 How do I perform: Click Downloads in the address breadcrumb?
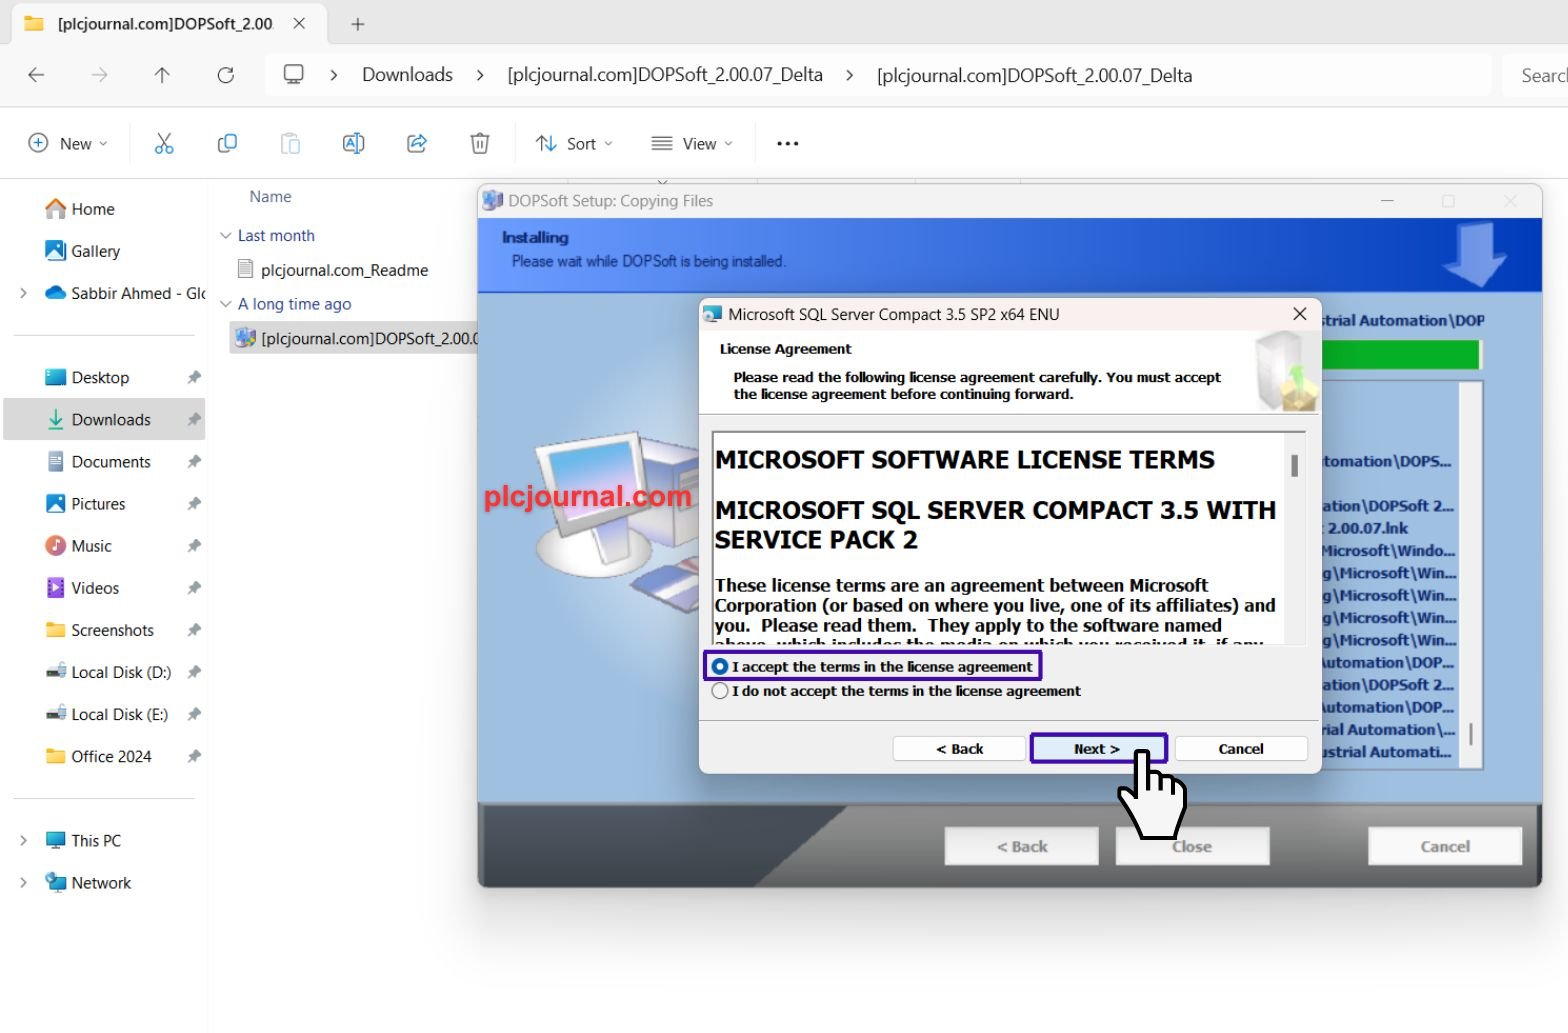[x=407, y=75]
